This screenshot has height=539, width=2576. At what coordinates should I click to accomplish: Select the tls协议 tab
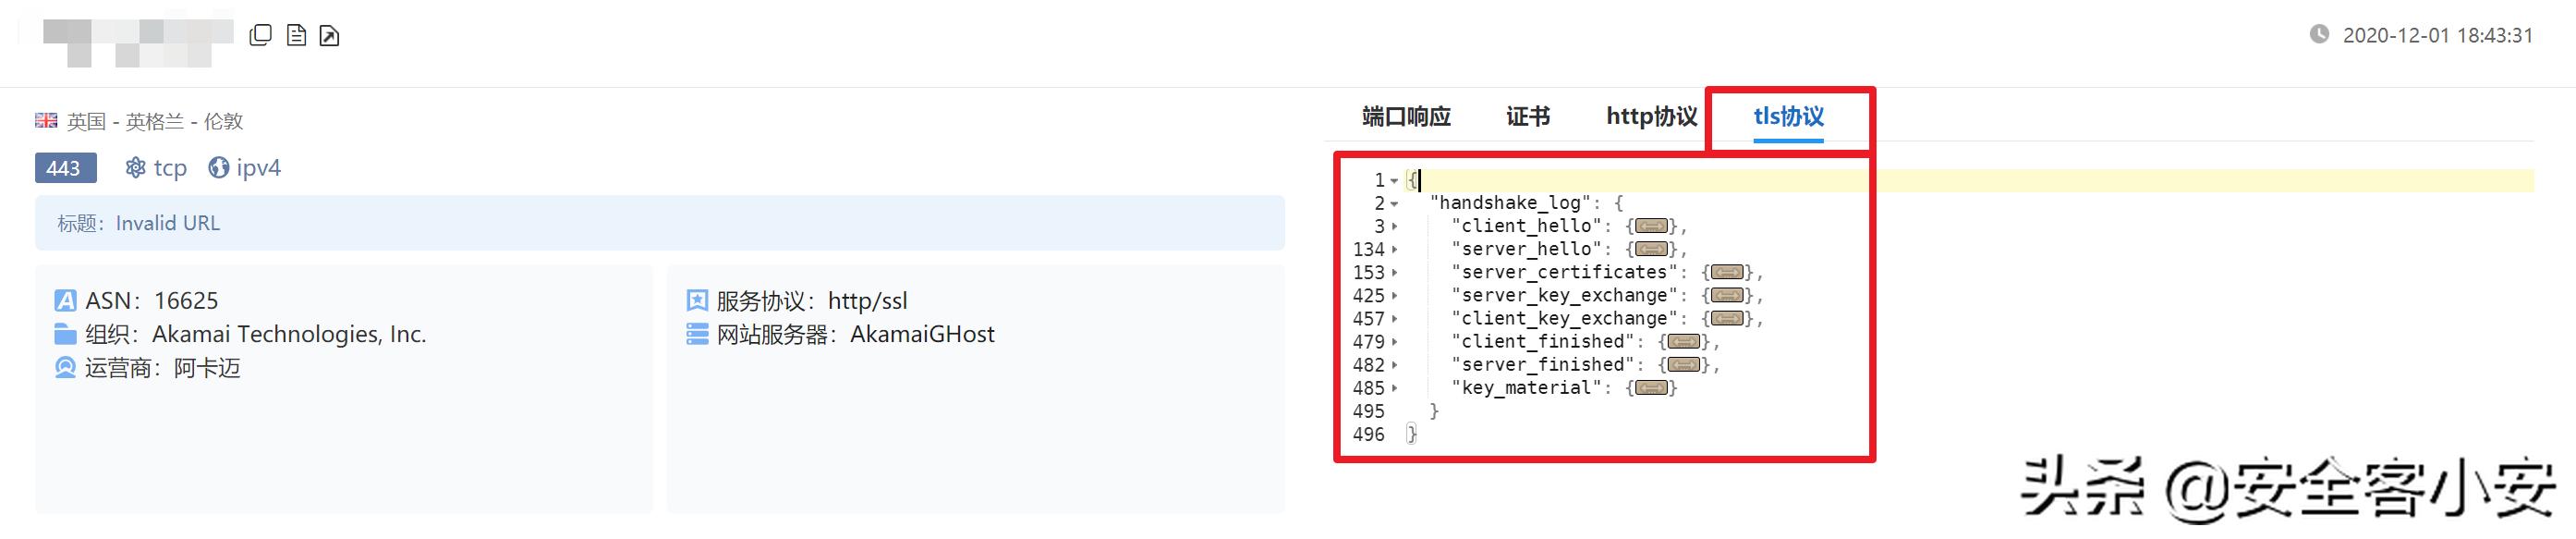tap(1788, 116)
